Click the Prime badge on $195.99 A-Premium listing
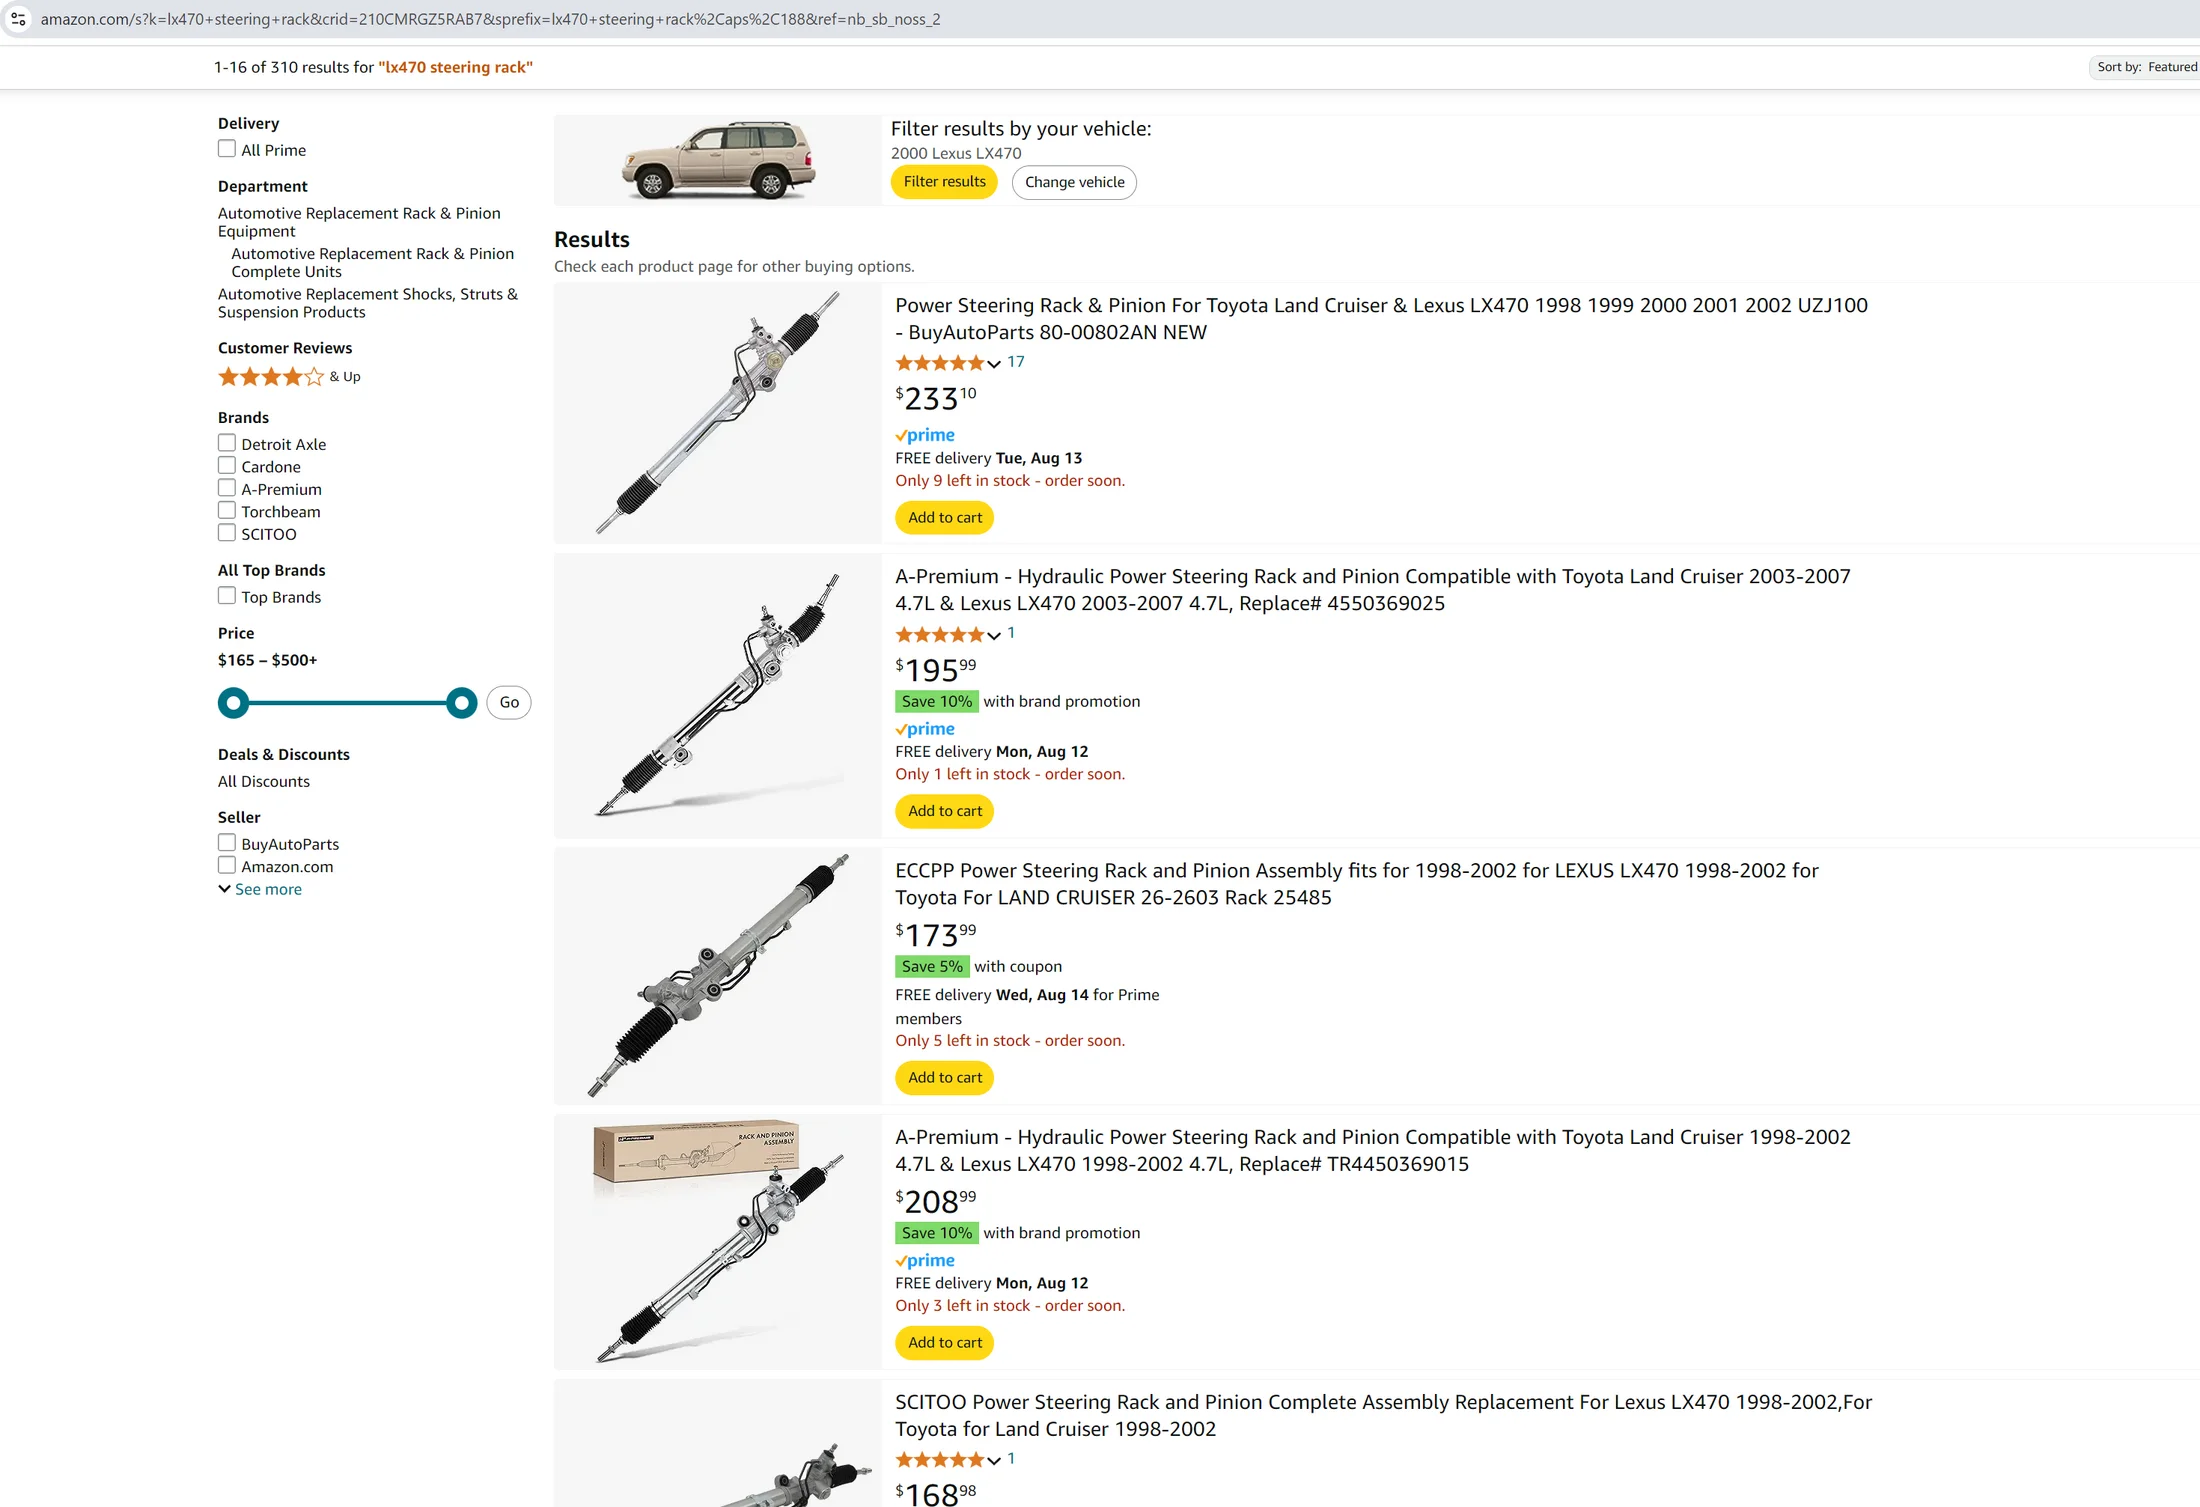Image resolution: width=2200 pixels, height=1507 pixels. (925, 729)
